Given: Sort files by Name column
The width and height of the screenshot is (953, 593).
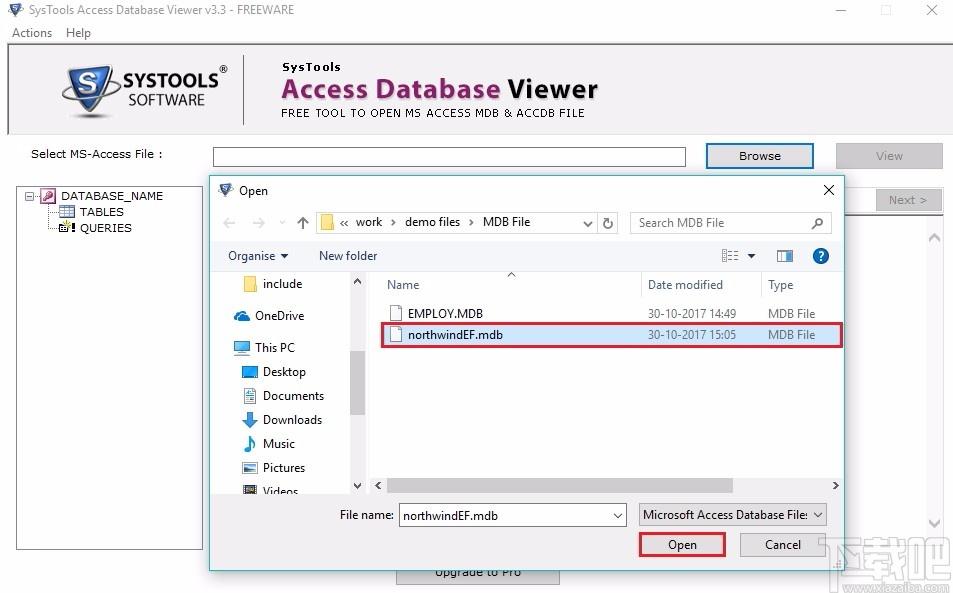Looking at the screenshot, I should coord(403,285).
